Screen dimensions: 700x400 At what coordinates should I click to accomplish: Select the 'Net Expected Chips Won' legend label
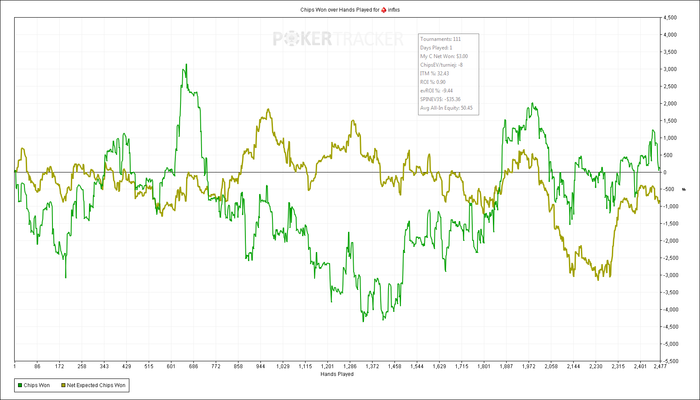[96, 385]
